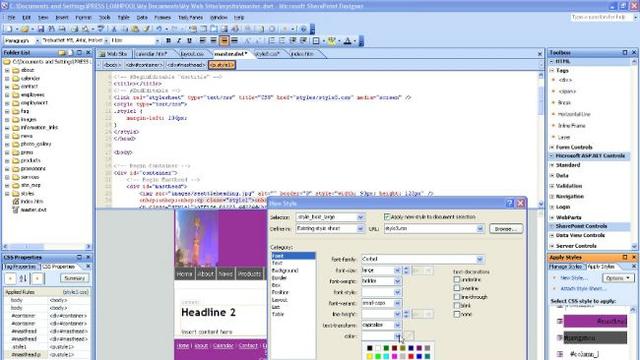Screen dimensions: 640x360
Task: Click the masthead style preview in Apply Styles
Action: click(x=595, y=321)
